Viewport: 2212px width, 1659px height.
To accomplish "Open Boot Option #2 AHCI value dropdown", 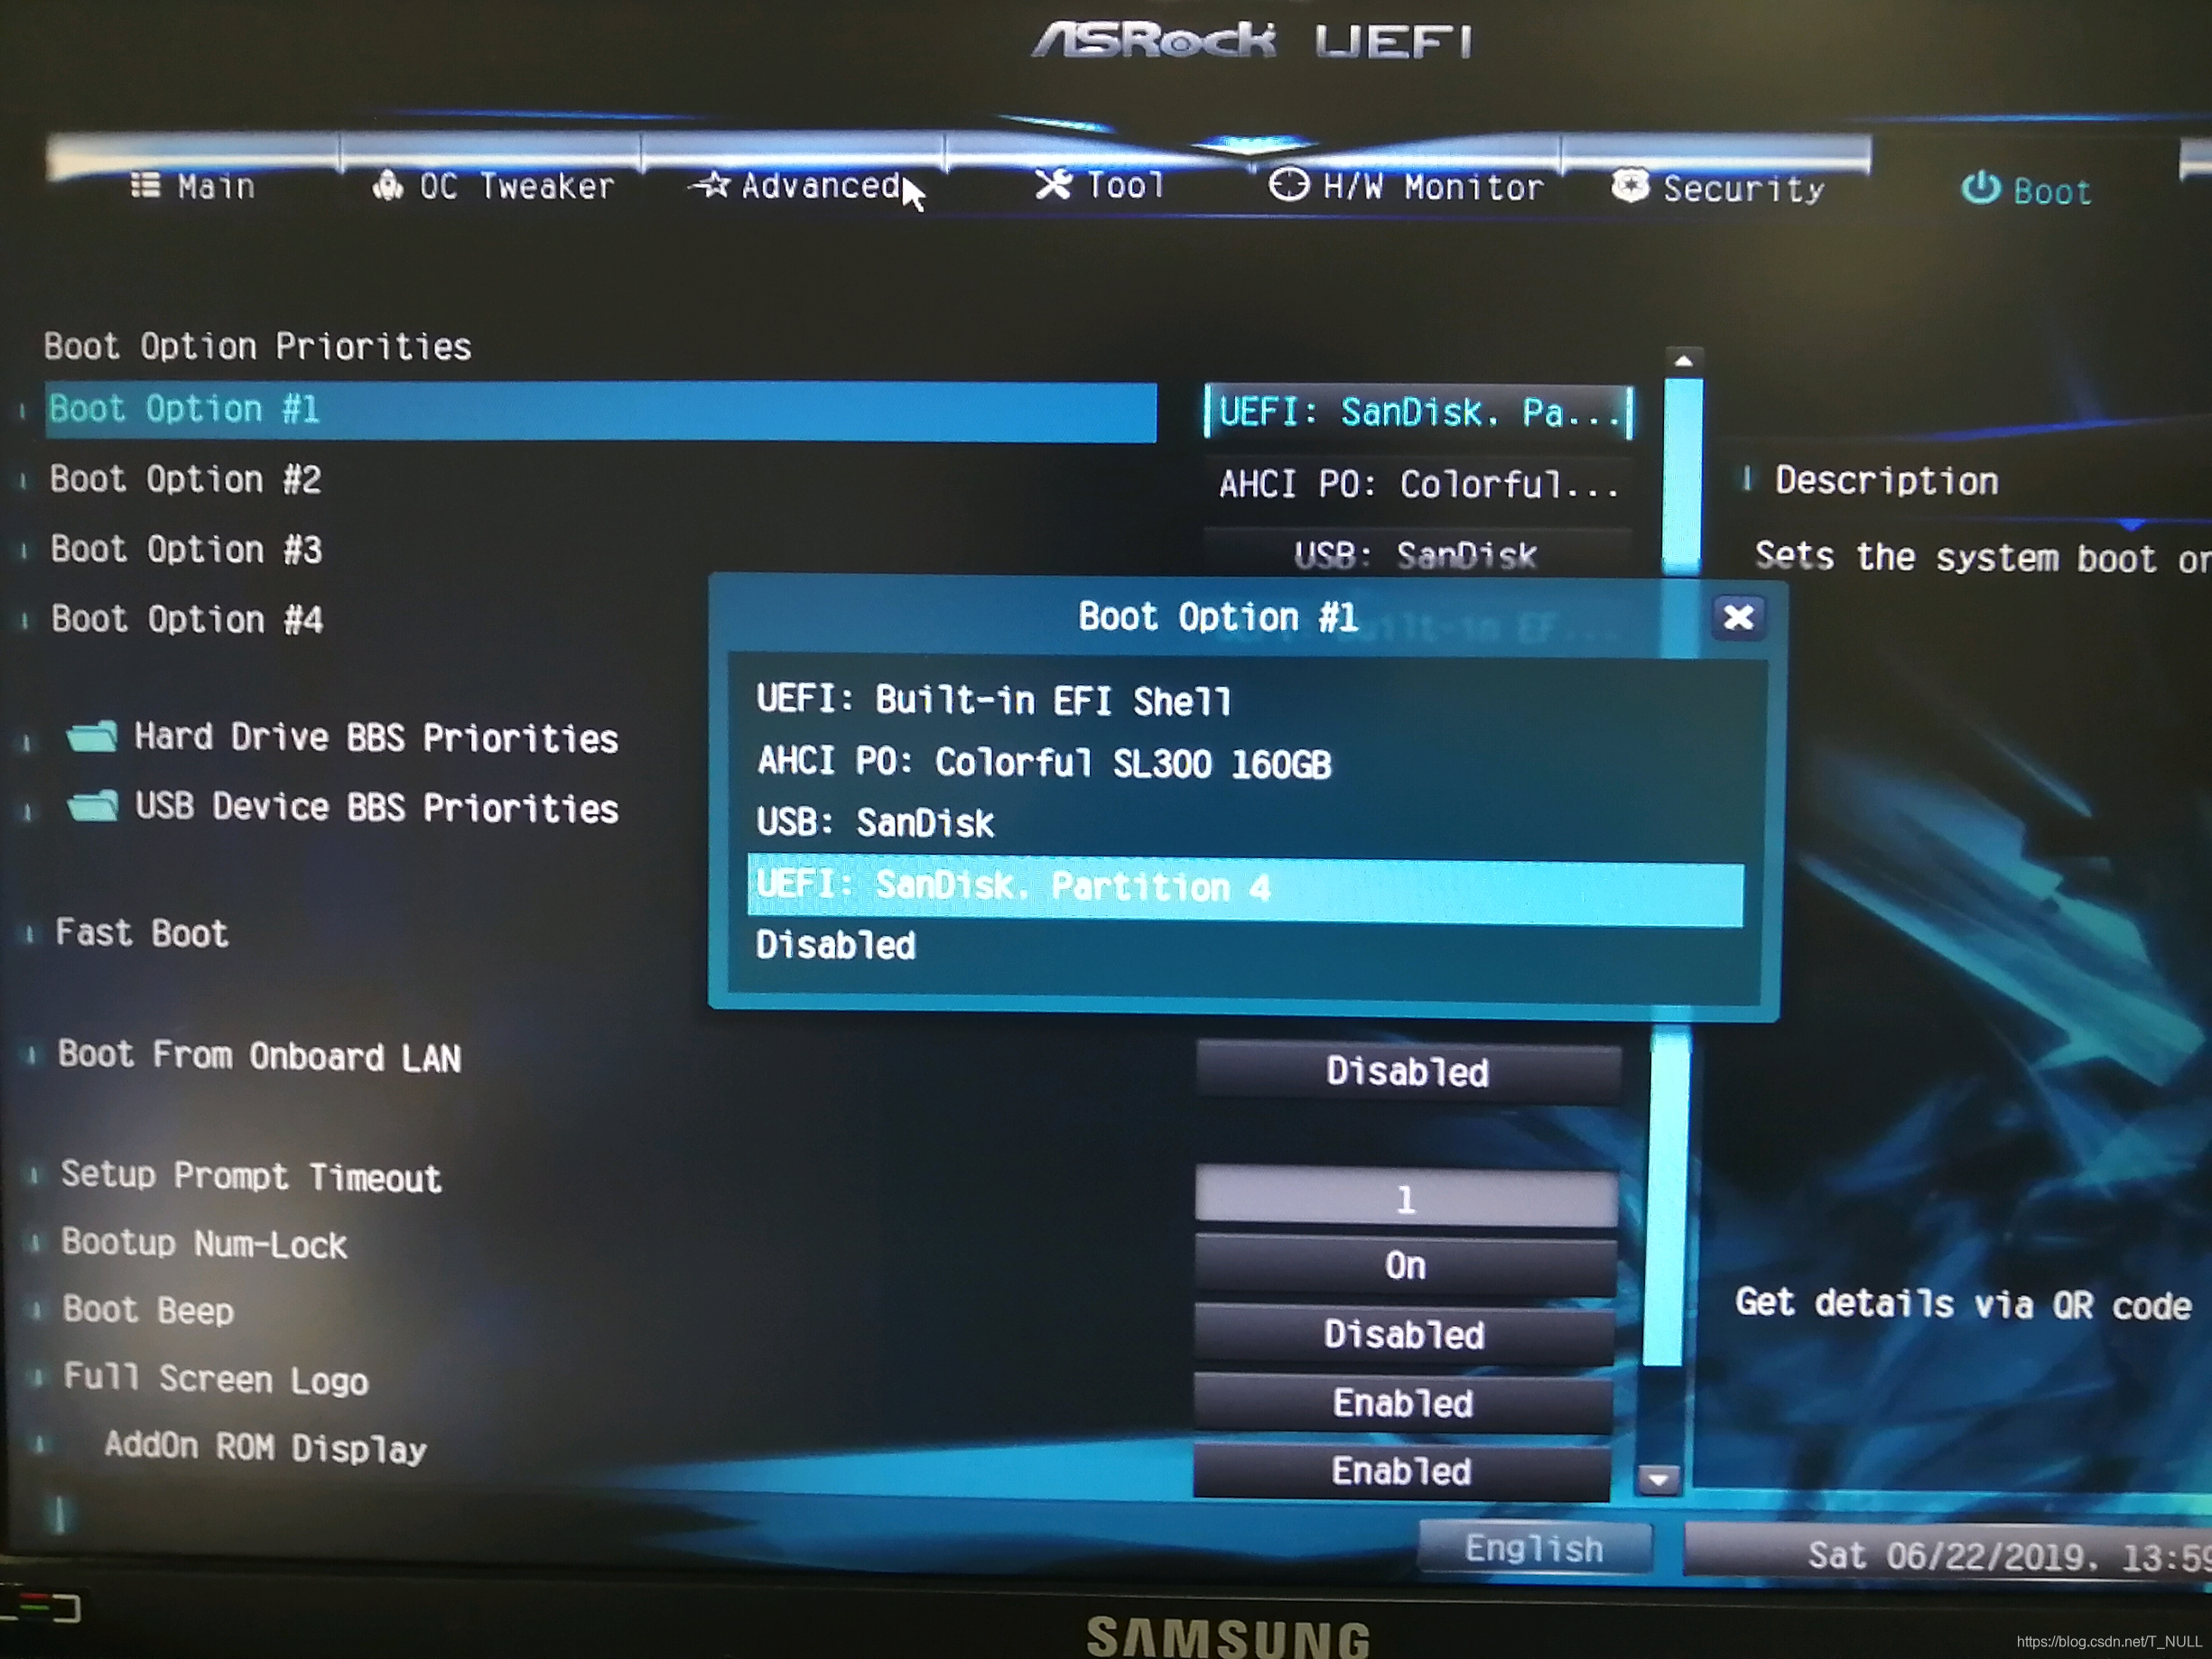I will [1418, 485].
